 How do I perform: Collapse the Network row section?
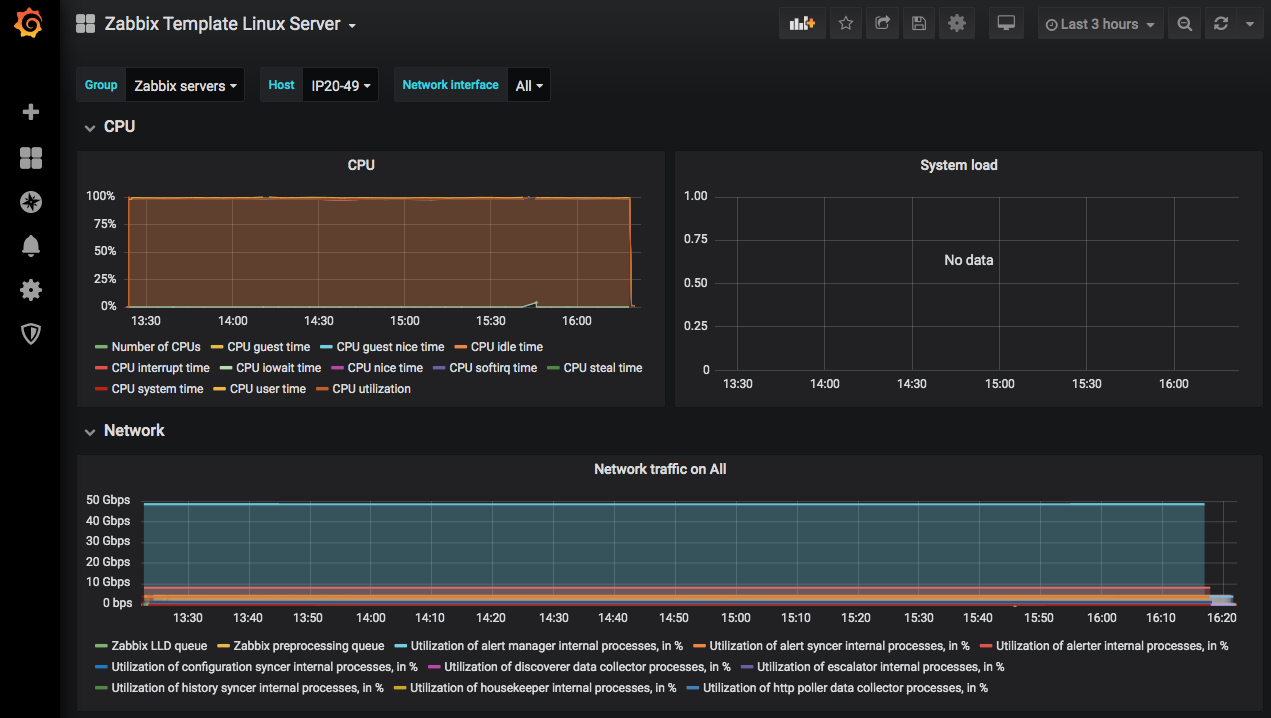pos(125,431)
